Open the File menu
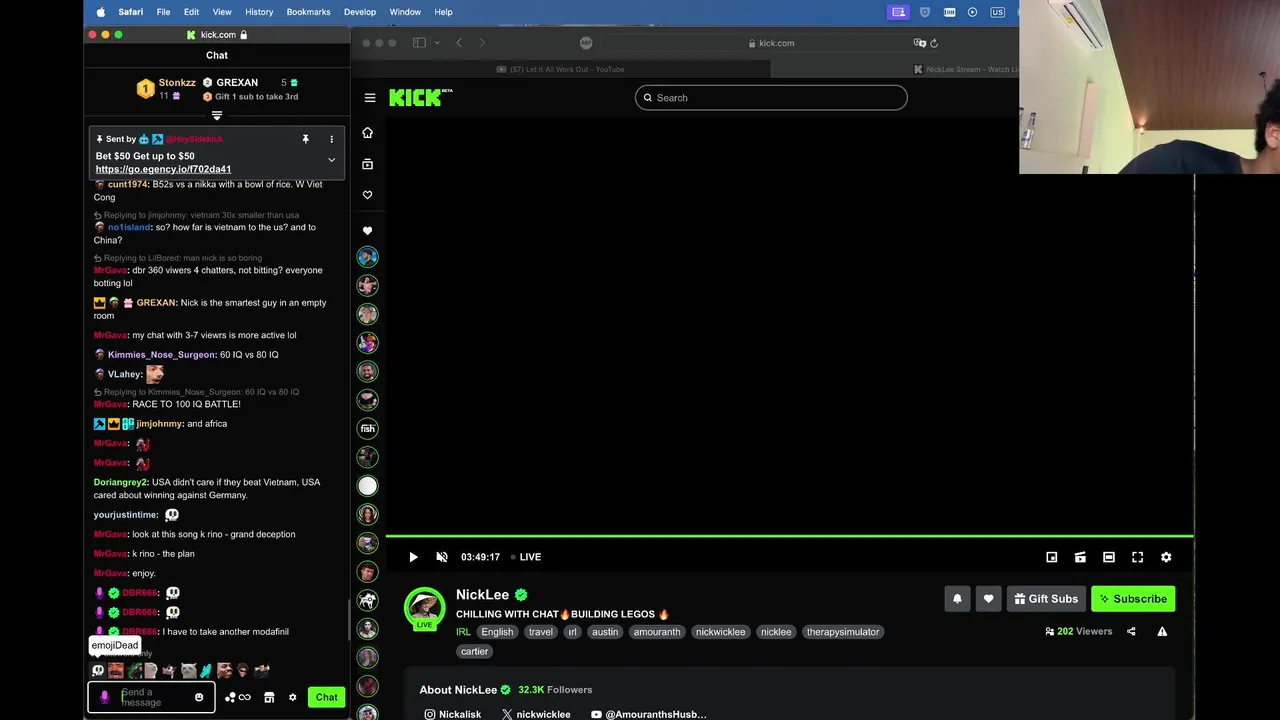The width and height of the screenshot is (1280, 720). click(x=163, y=12)
